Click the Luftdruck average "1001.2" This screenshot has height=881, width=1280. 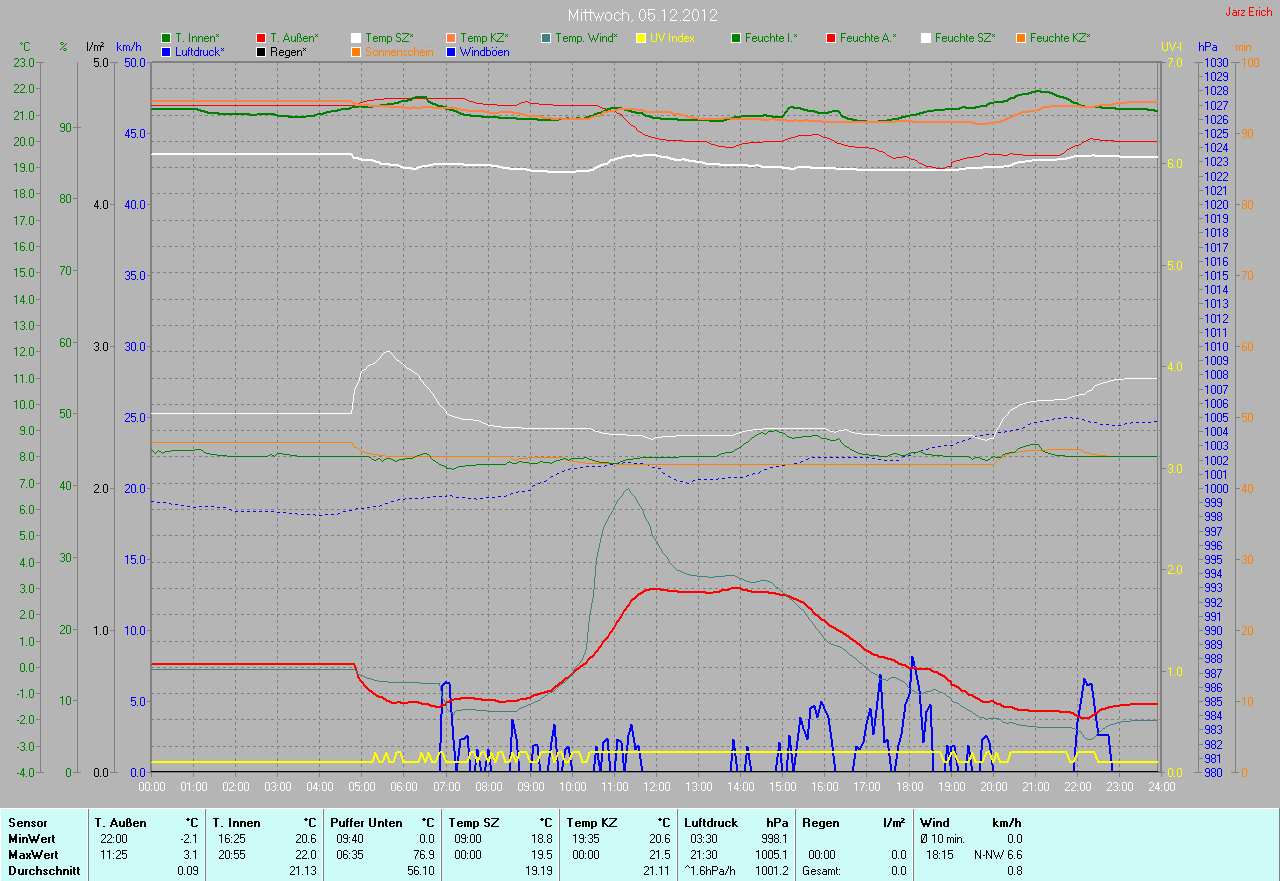(770, 871)
